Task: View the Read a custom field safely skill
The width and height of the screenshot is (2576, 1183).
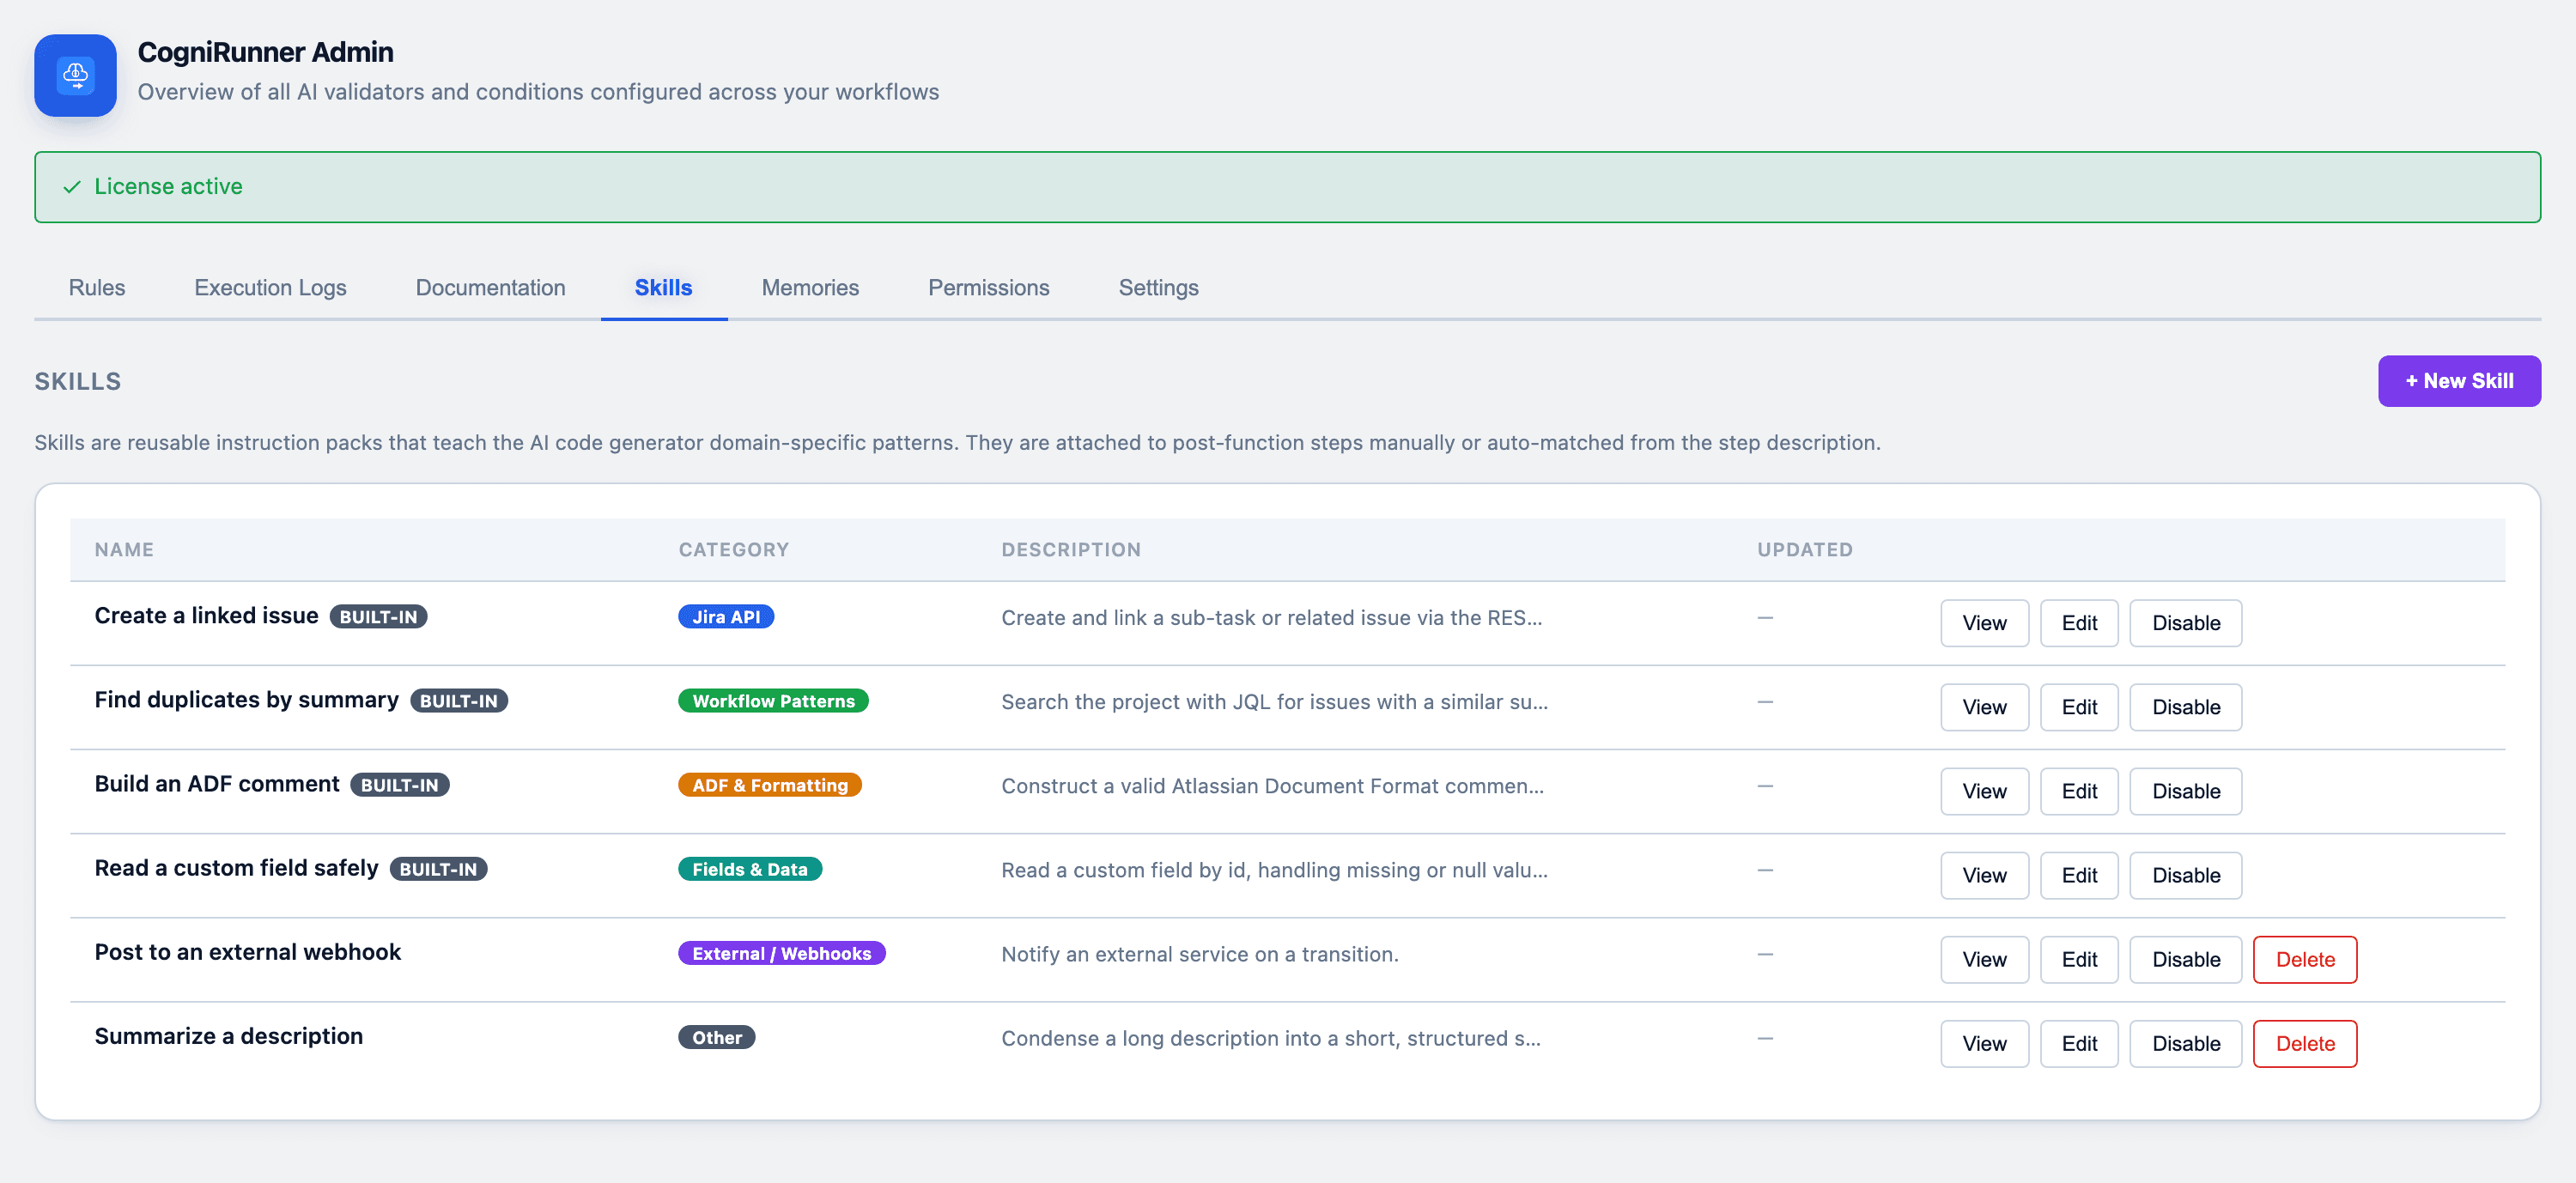Action: click(1984, 875)
